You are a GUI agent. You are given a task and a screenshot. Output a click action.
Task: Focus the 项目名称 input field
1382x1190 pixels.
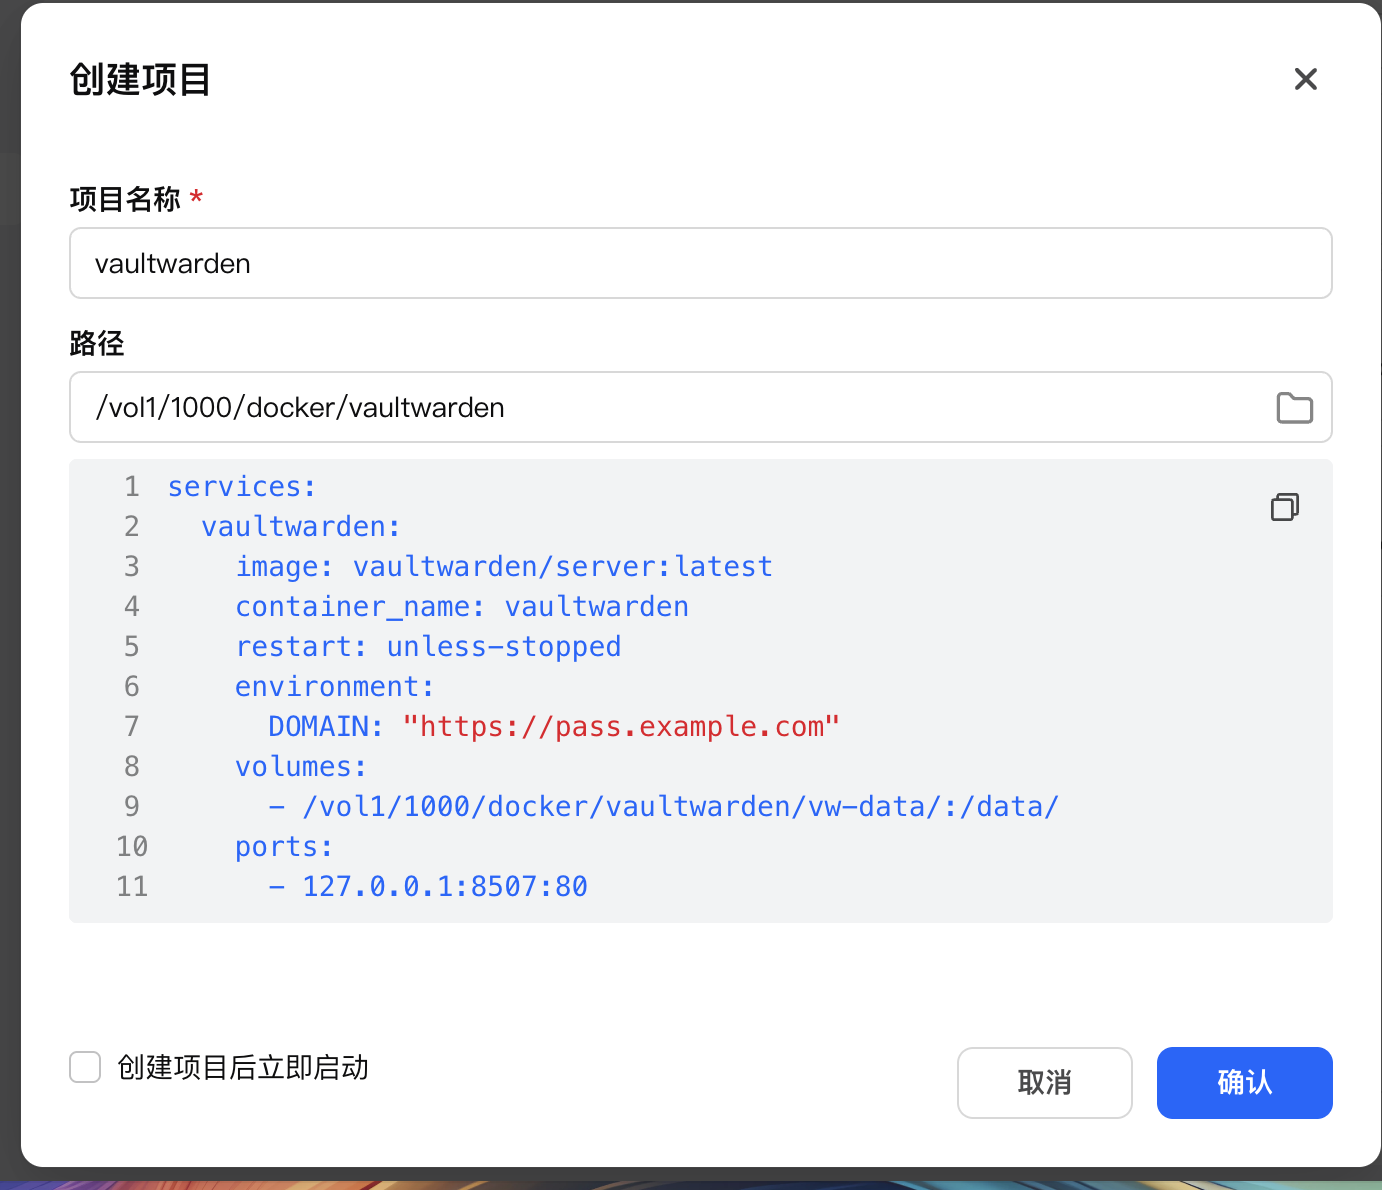pyautogui.click(x=700, y=263)
